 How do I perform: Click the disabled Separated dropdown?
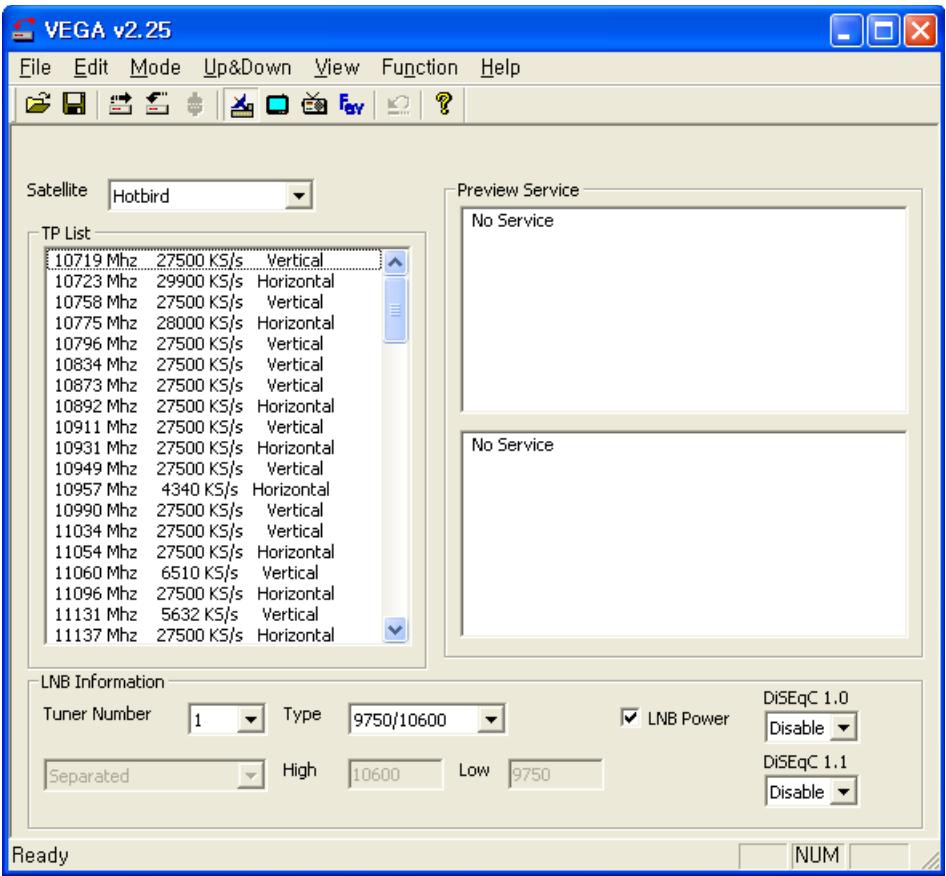coord(154,775)
